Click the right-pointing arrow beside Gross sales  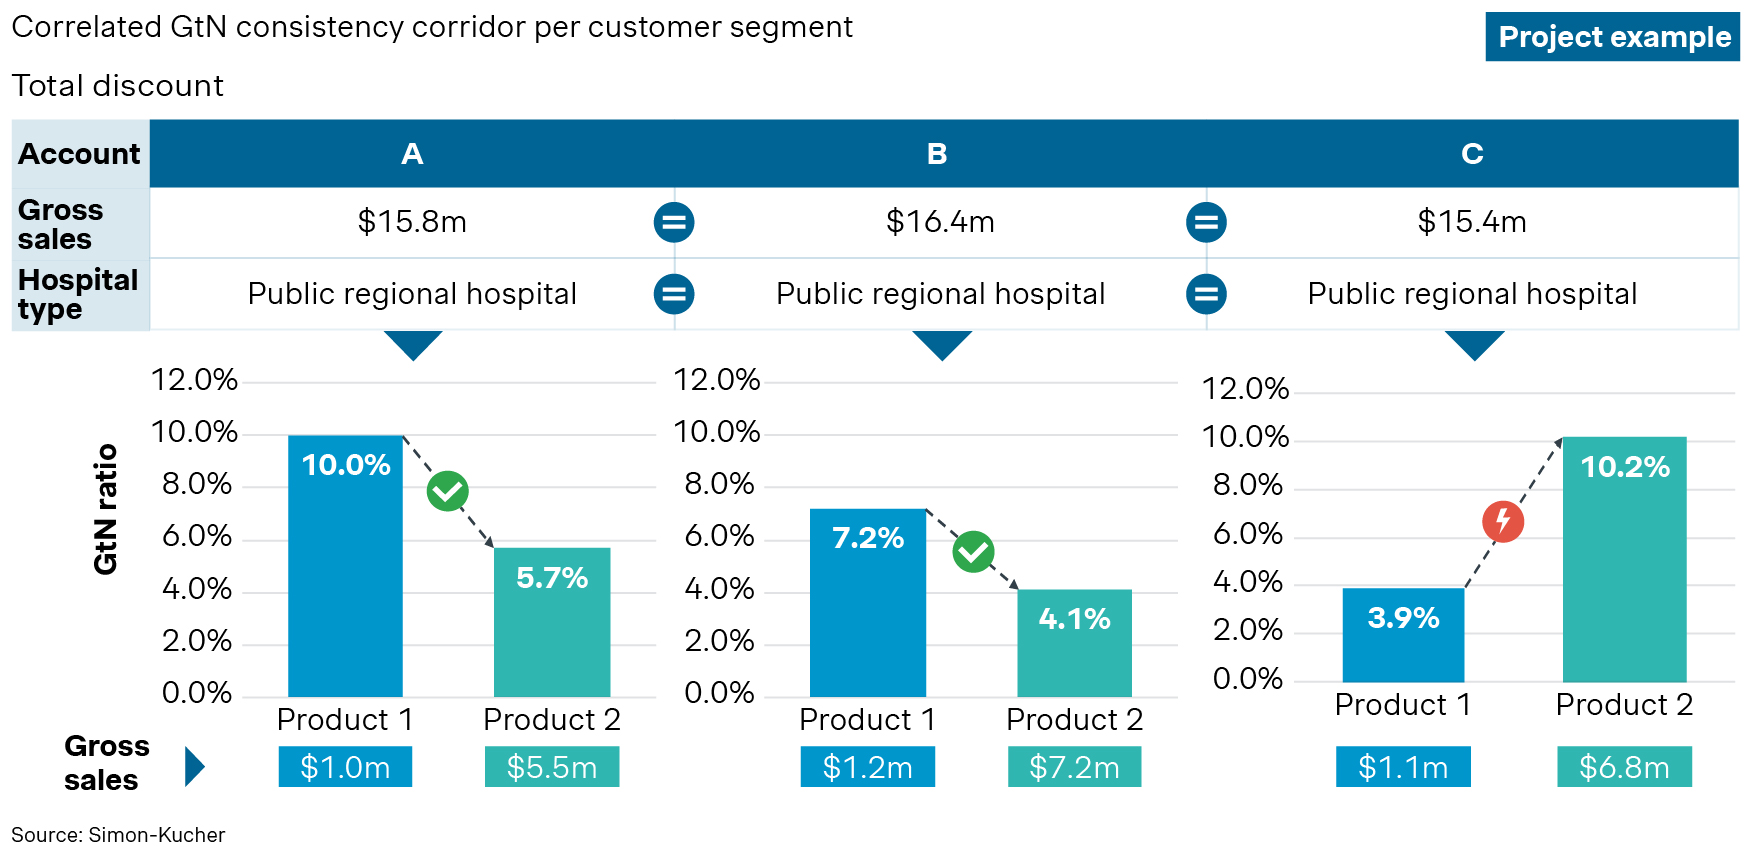pyautogui.click(x=195, y=767)
